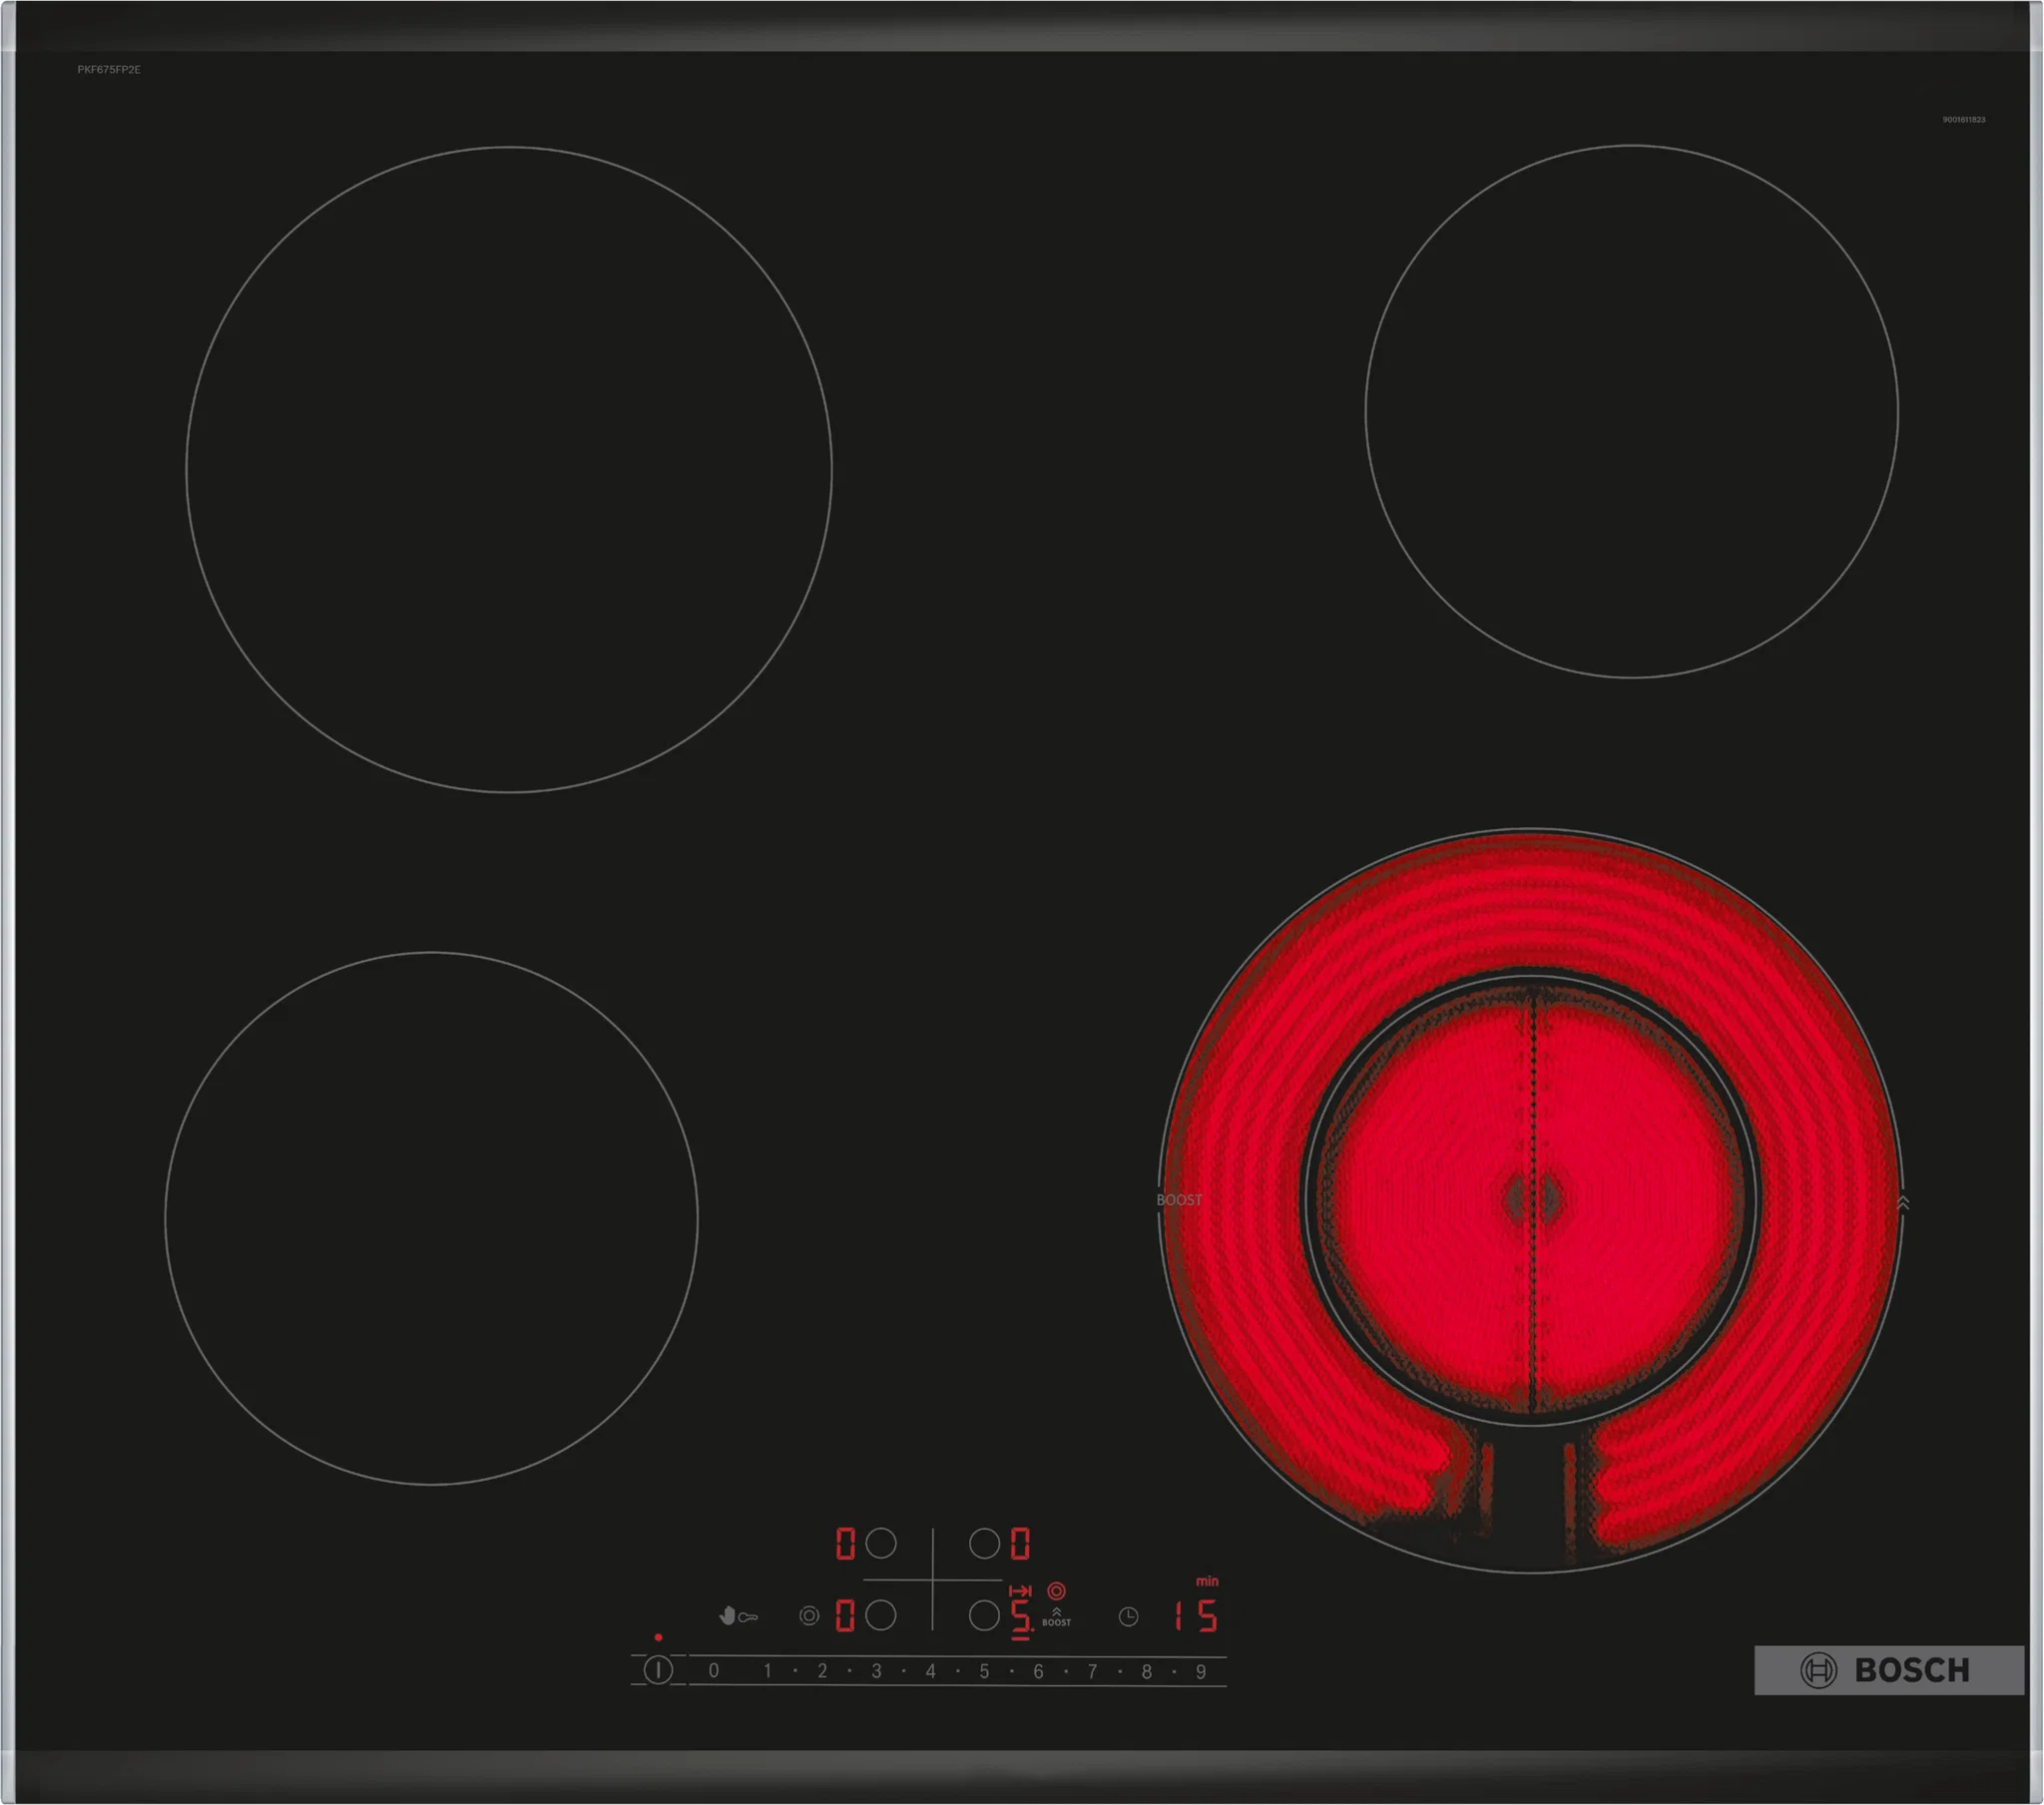Click the PKF675FP2E model number text
The width and height of the screenshot is (2044, 1805).
coord(109,70)
